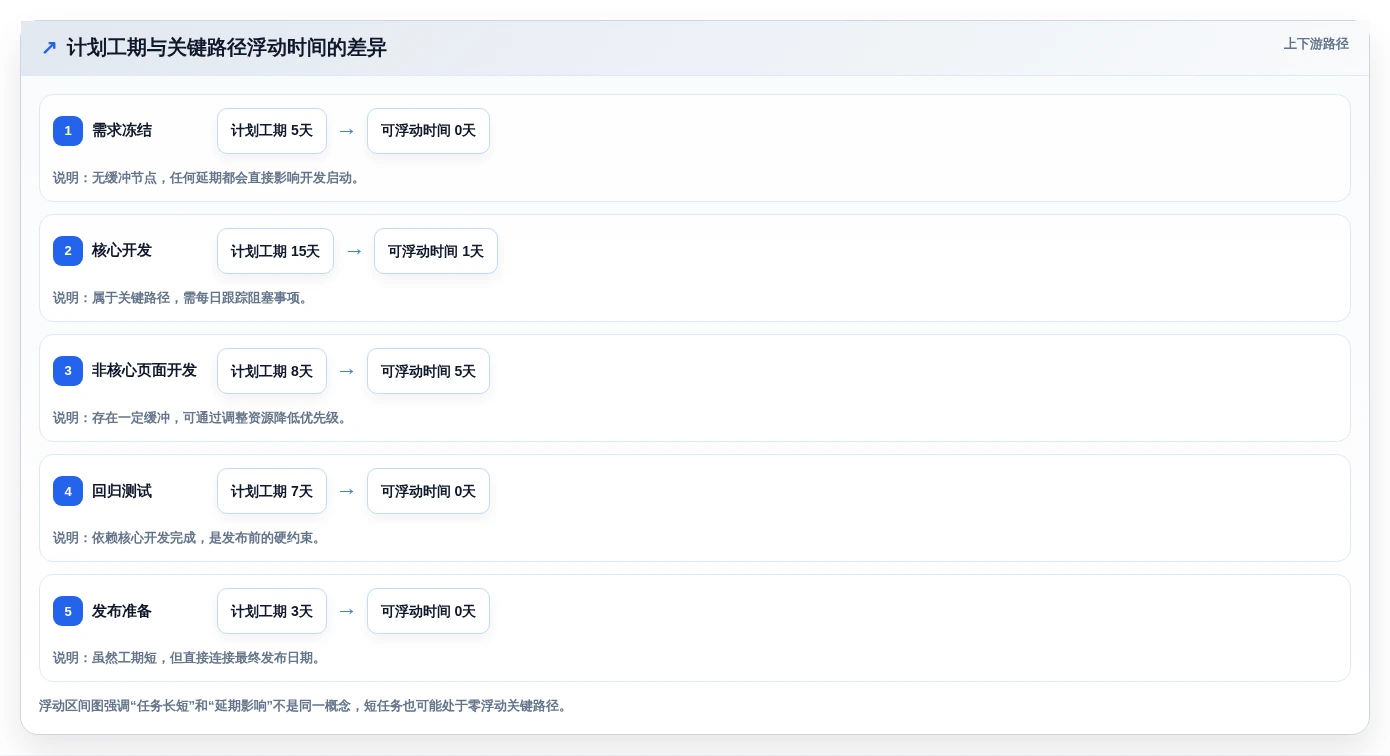Select the 非核心页面开发 task name
Image resolution: width=1390 pixels, height=756 pixels.
(144, 371)
